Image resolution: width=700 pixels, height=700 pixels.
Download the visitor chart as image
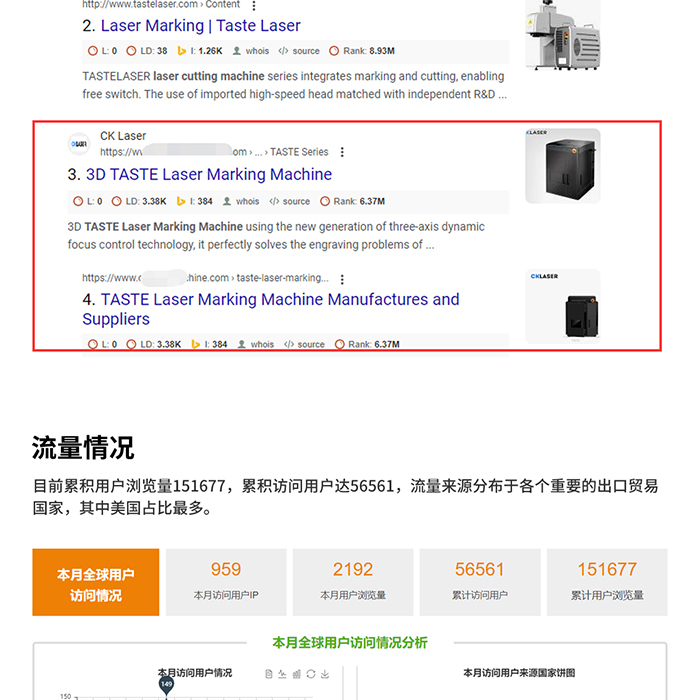tap(325, 674)
